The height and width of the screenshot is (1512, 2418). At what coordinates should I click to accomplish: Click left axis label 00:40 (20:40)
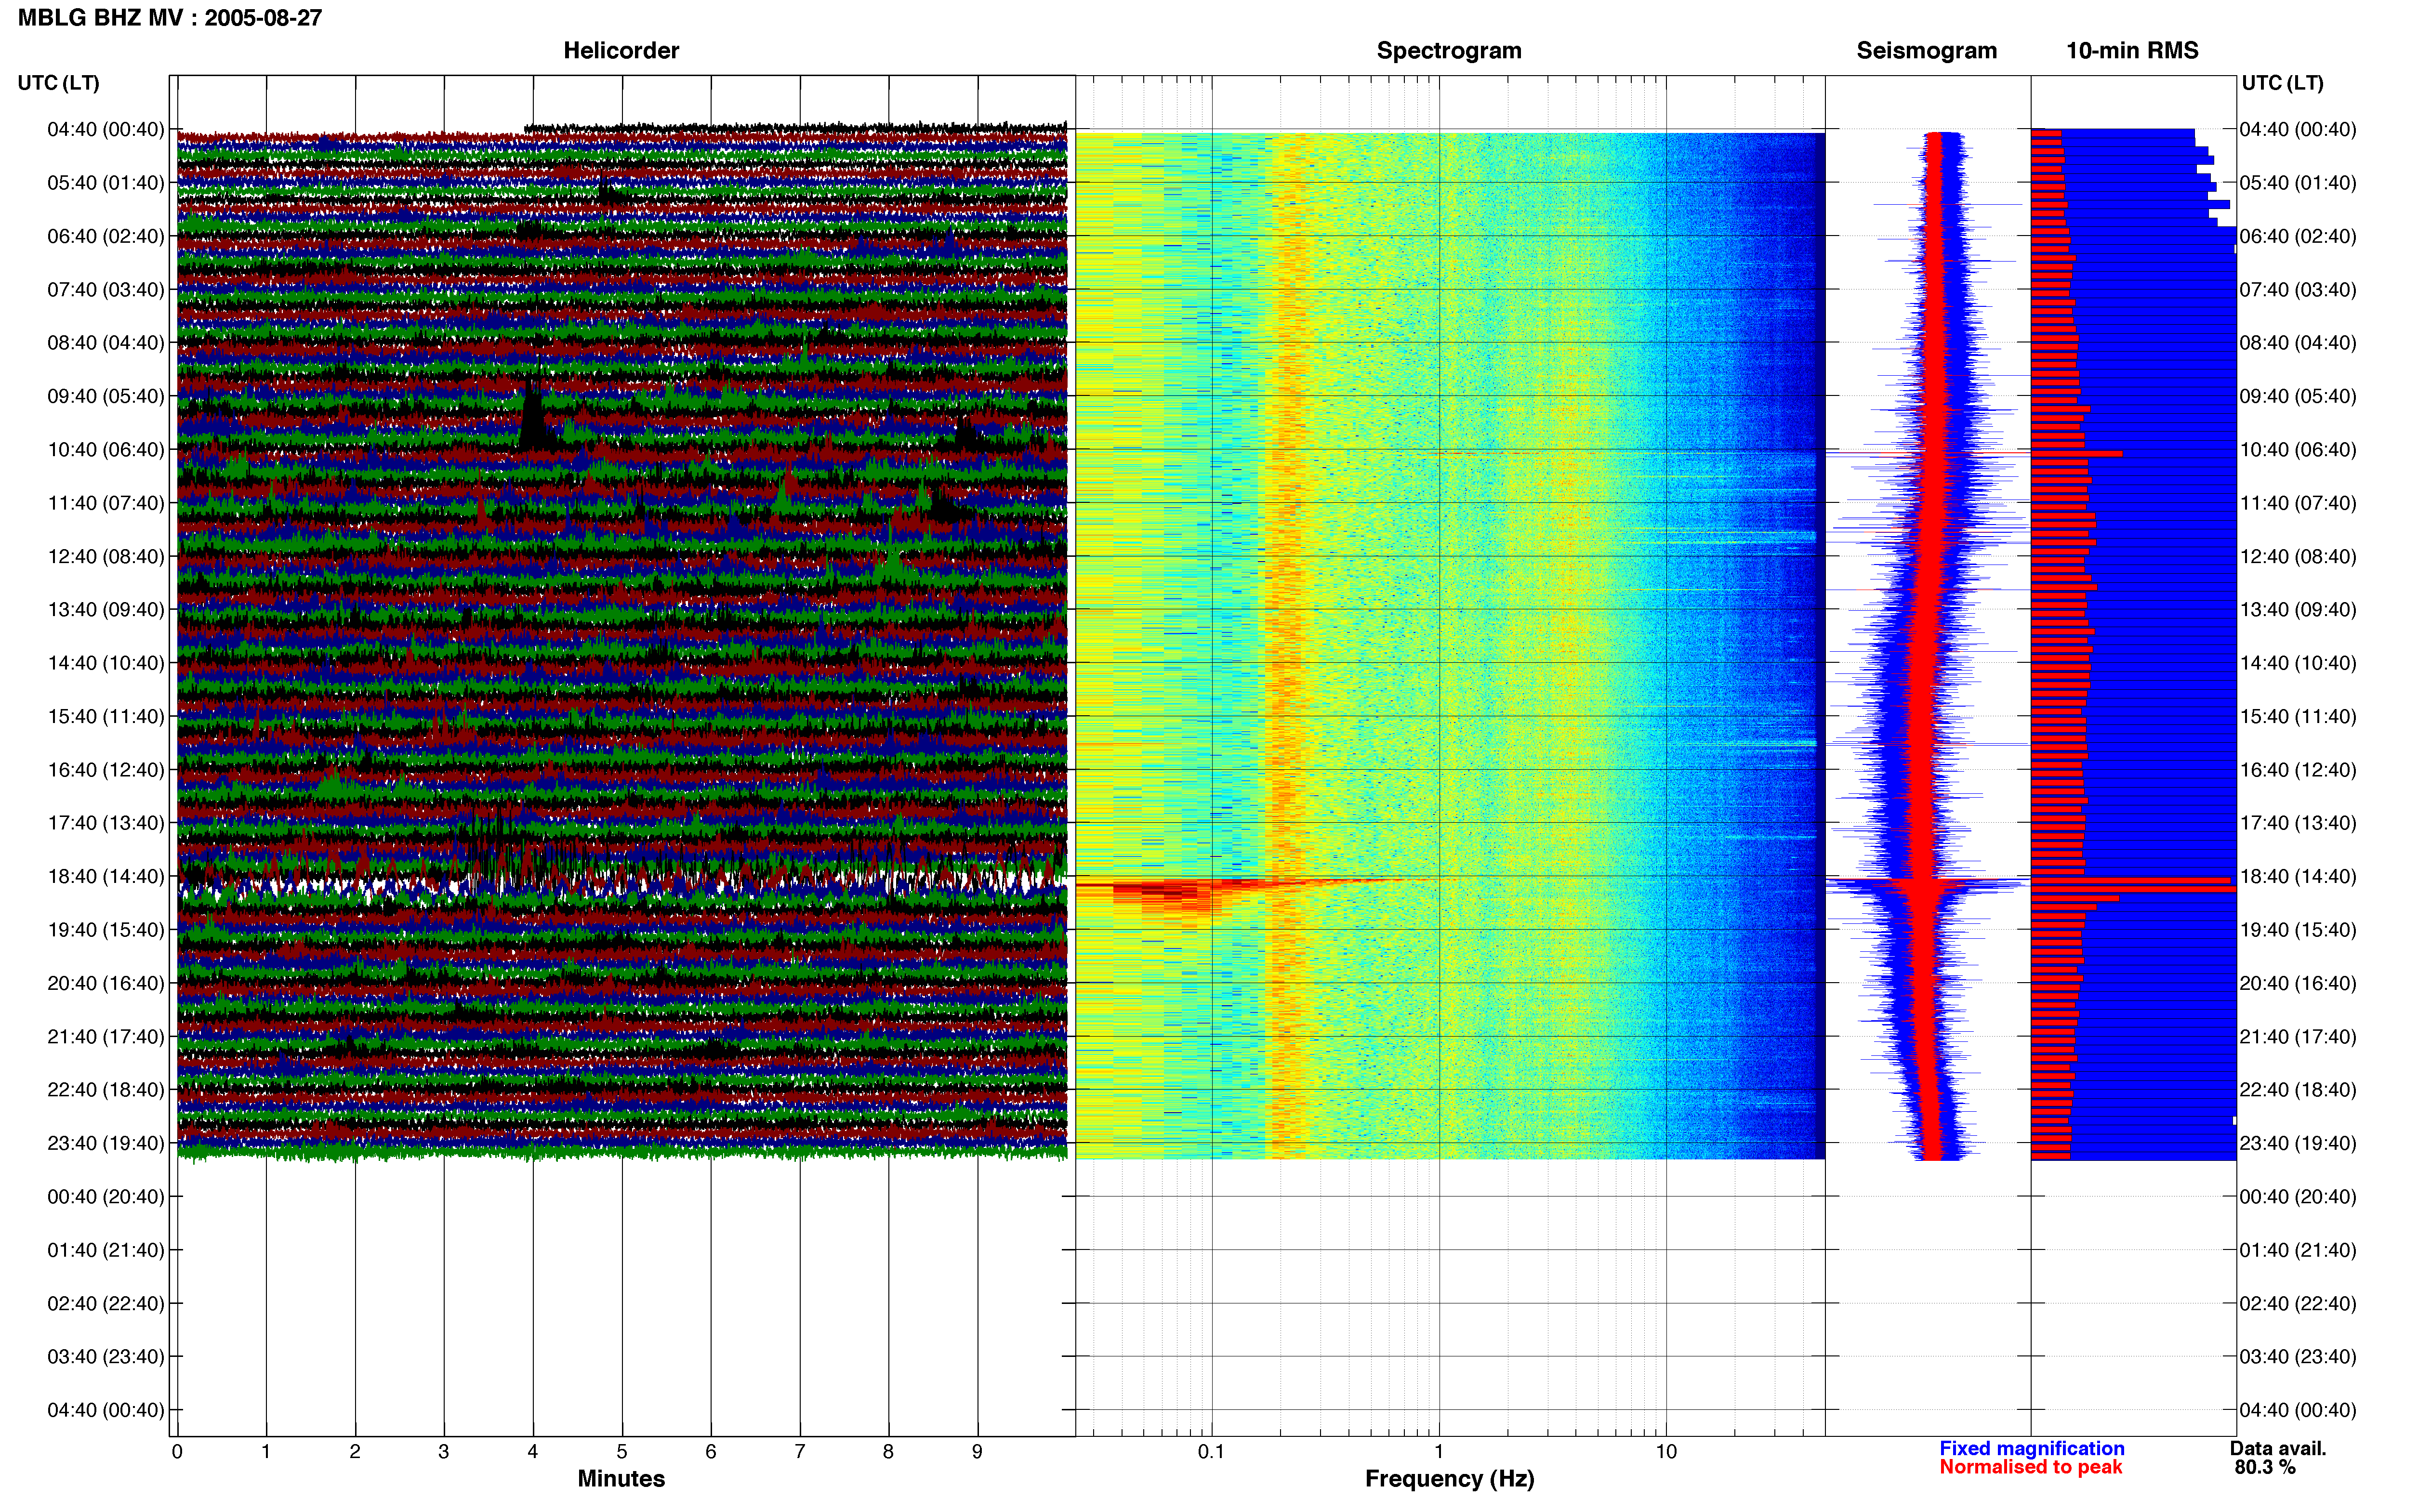pyautogui.click(x=106, y=1197)
